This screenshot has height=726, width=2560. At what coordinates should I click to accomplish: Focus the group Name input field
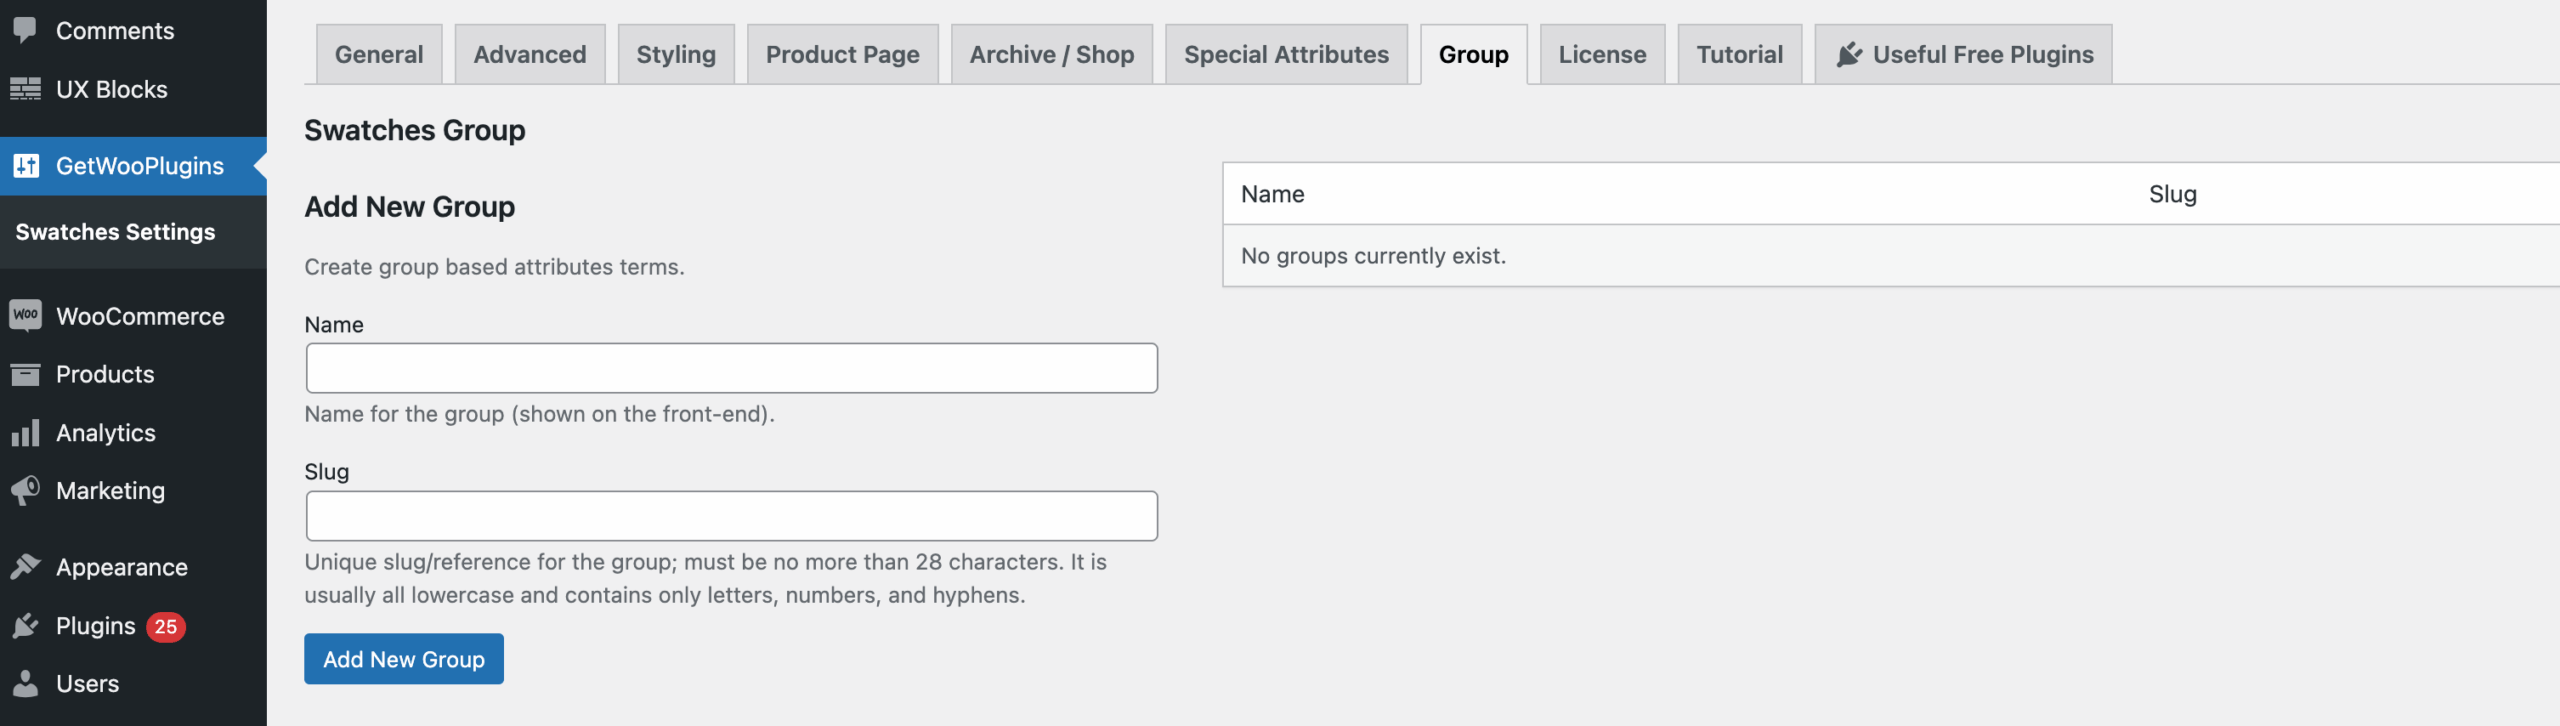click(x=732, y=368)
